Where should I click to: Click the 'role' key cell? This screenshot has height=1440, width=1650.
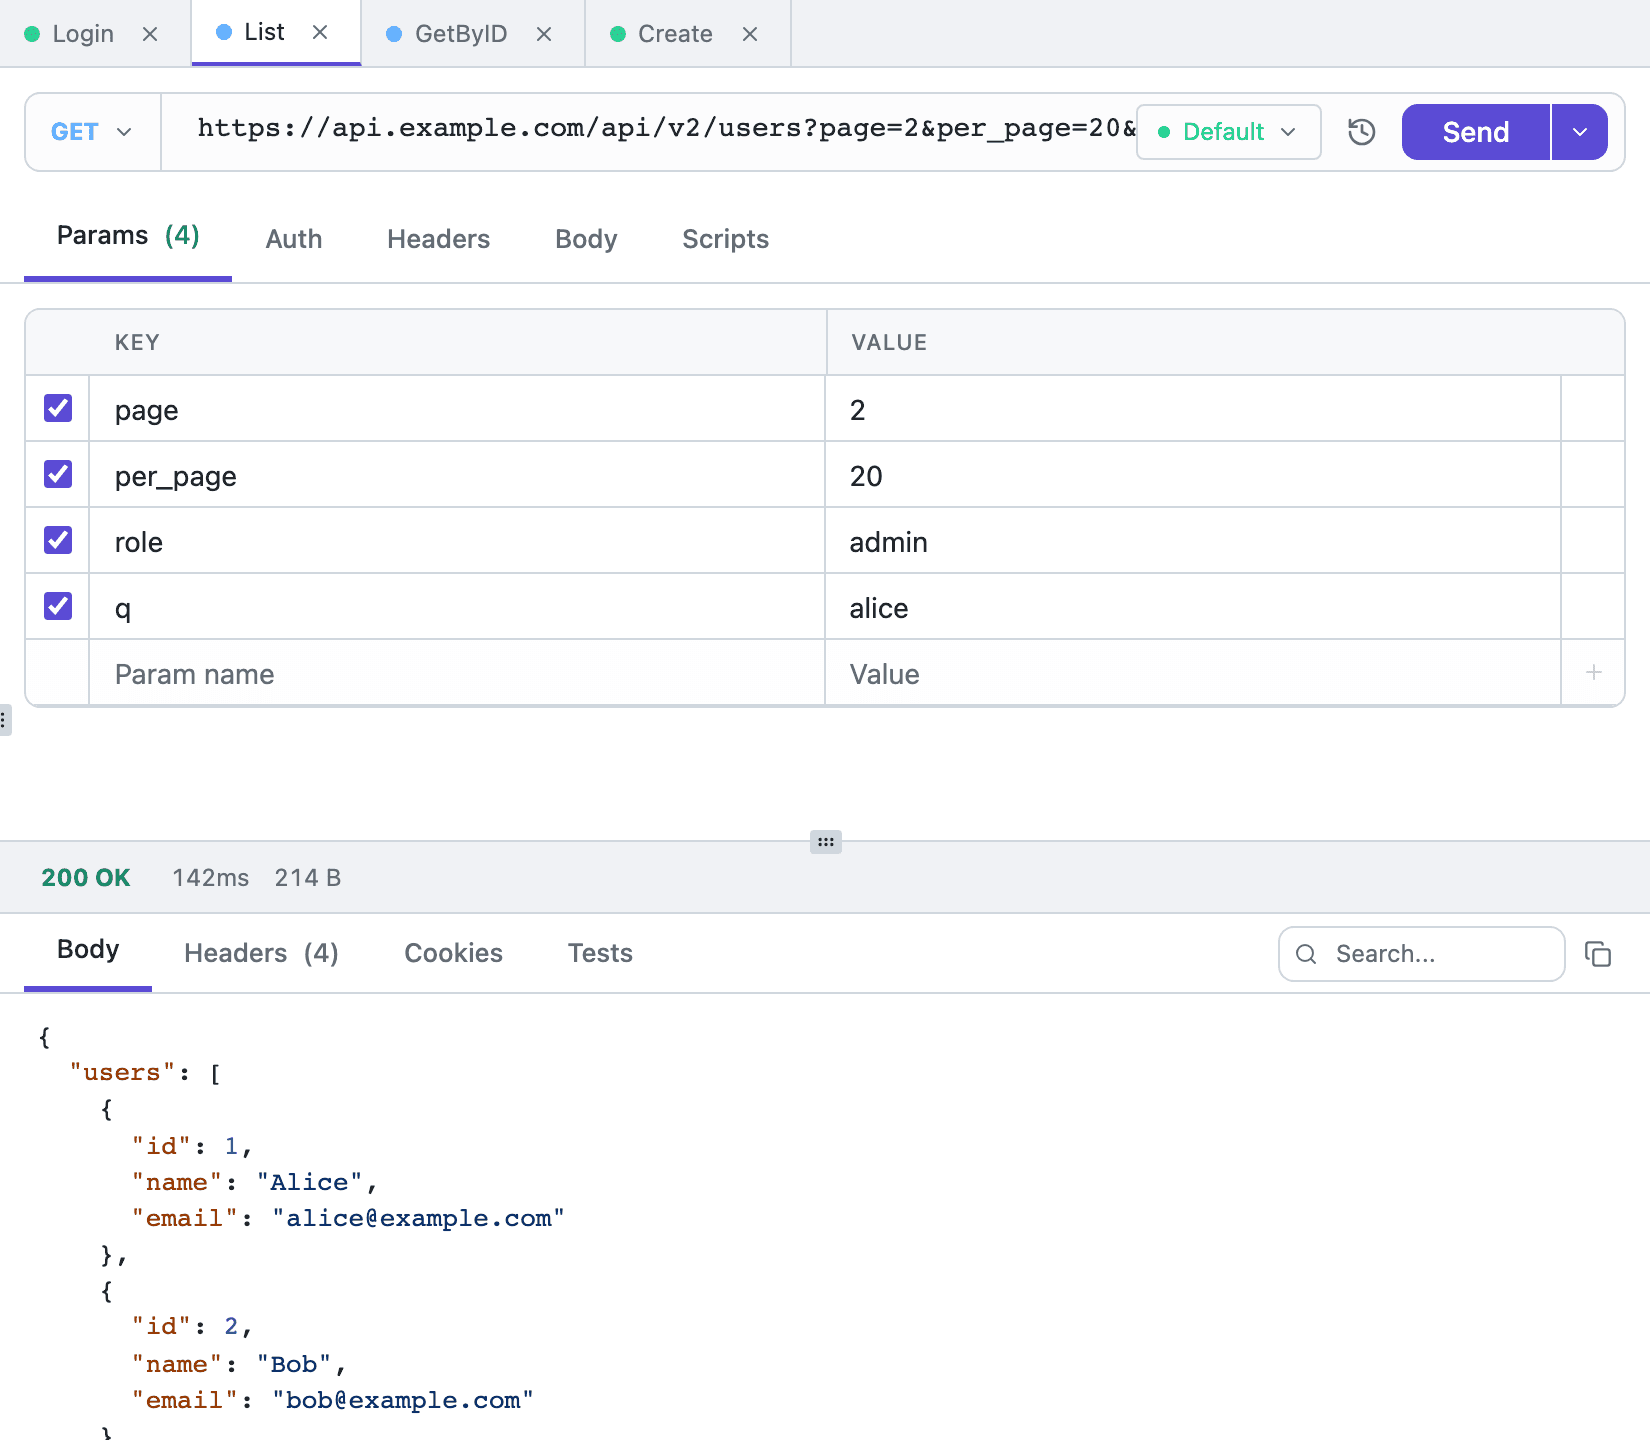tap(457, 542)
